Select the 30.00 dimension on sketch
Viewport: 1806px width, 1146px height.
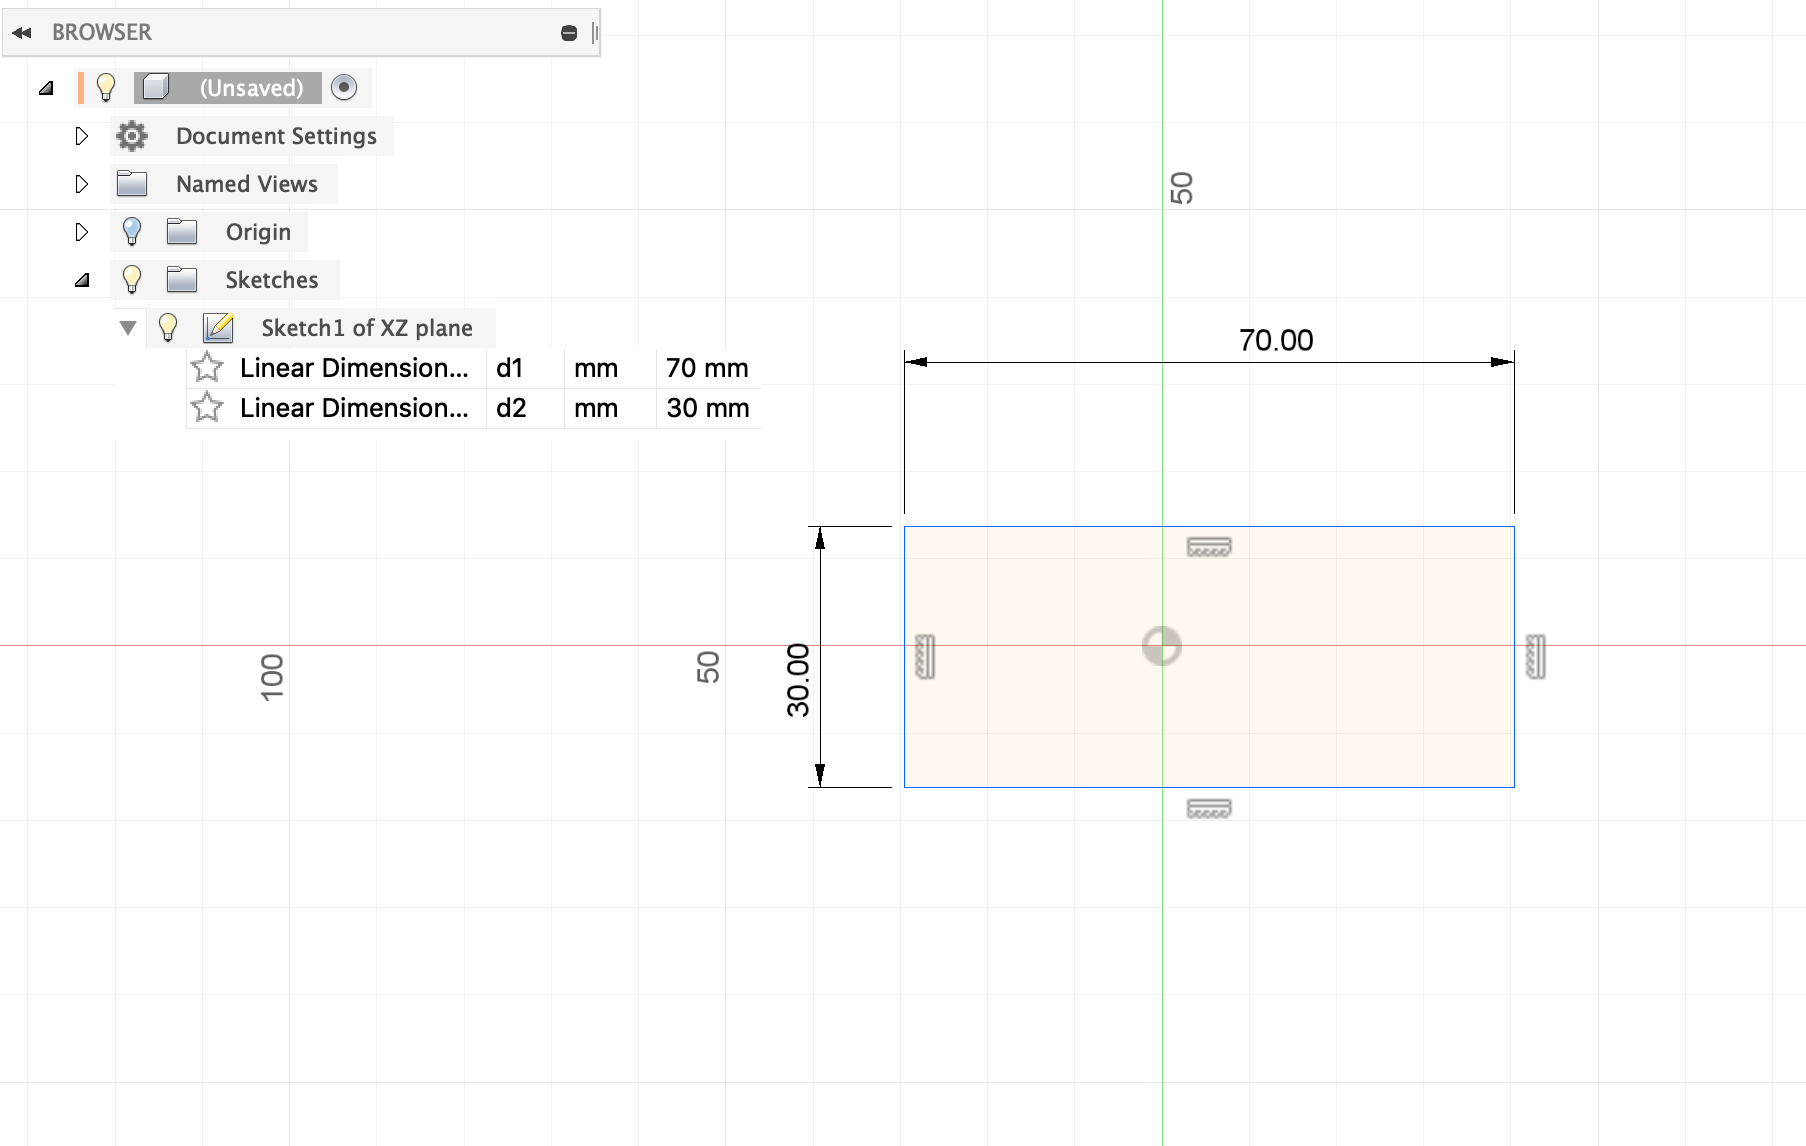click(798, 680)
